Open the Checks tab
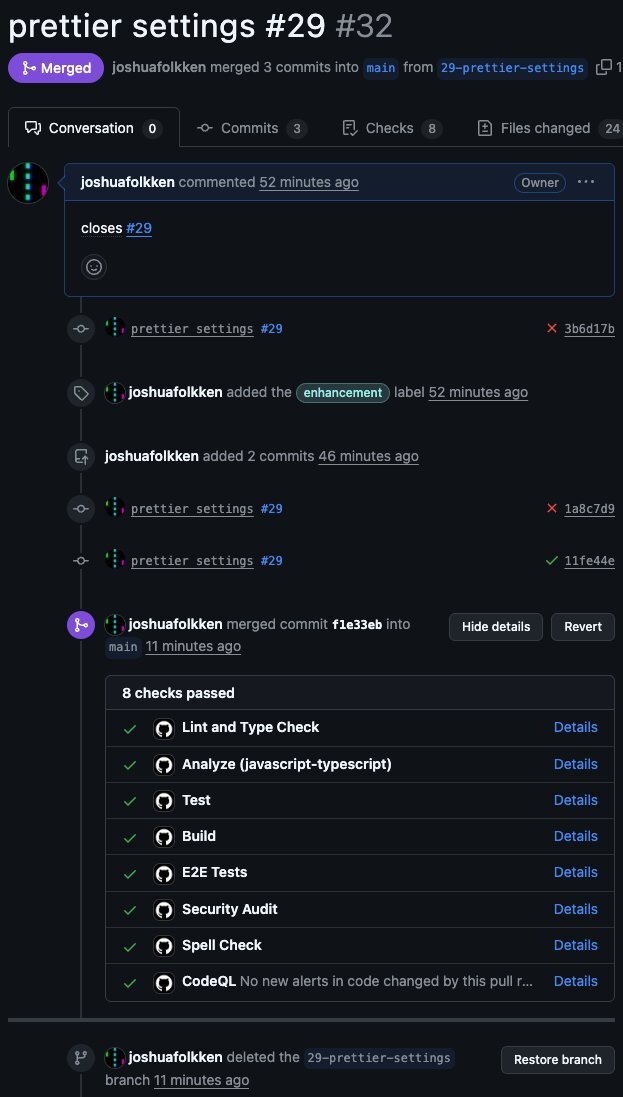The image size is (623, 1097). [391, 128]
